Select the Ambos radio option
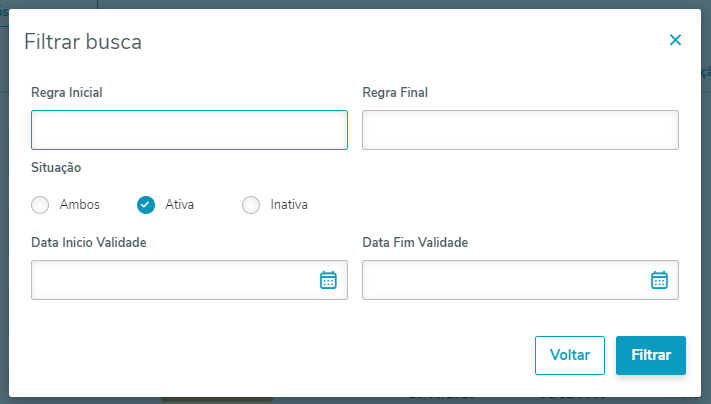This screenshot has height=404, width=711. click(x=40, y=205)
